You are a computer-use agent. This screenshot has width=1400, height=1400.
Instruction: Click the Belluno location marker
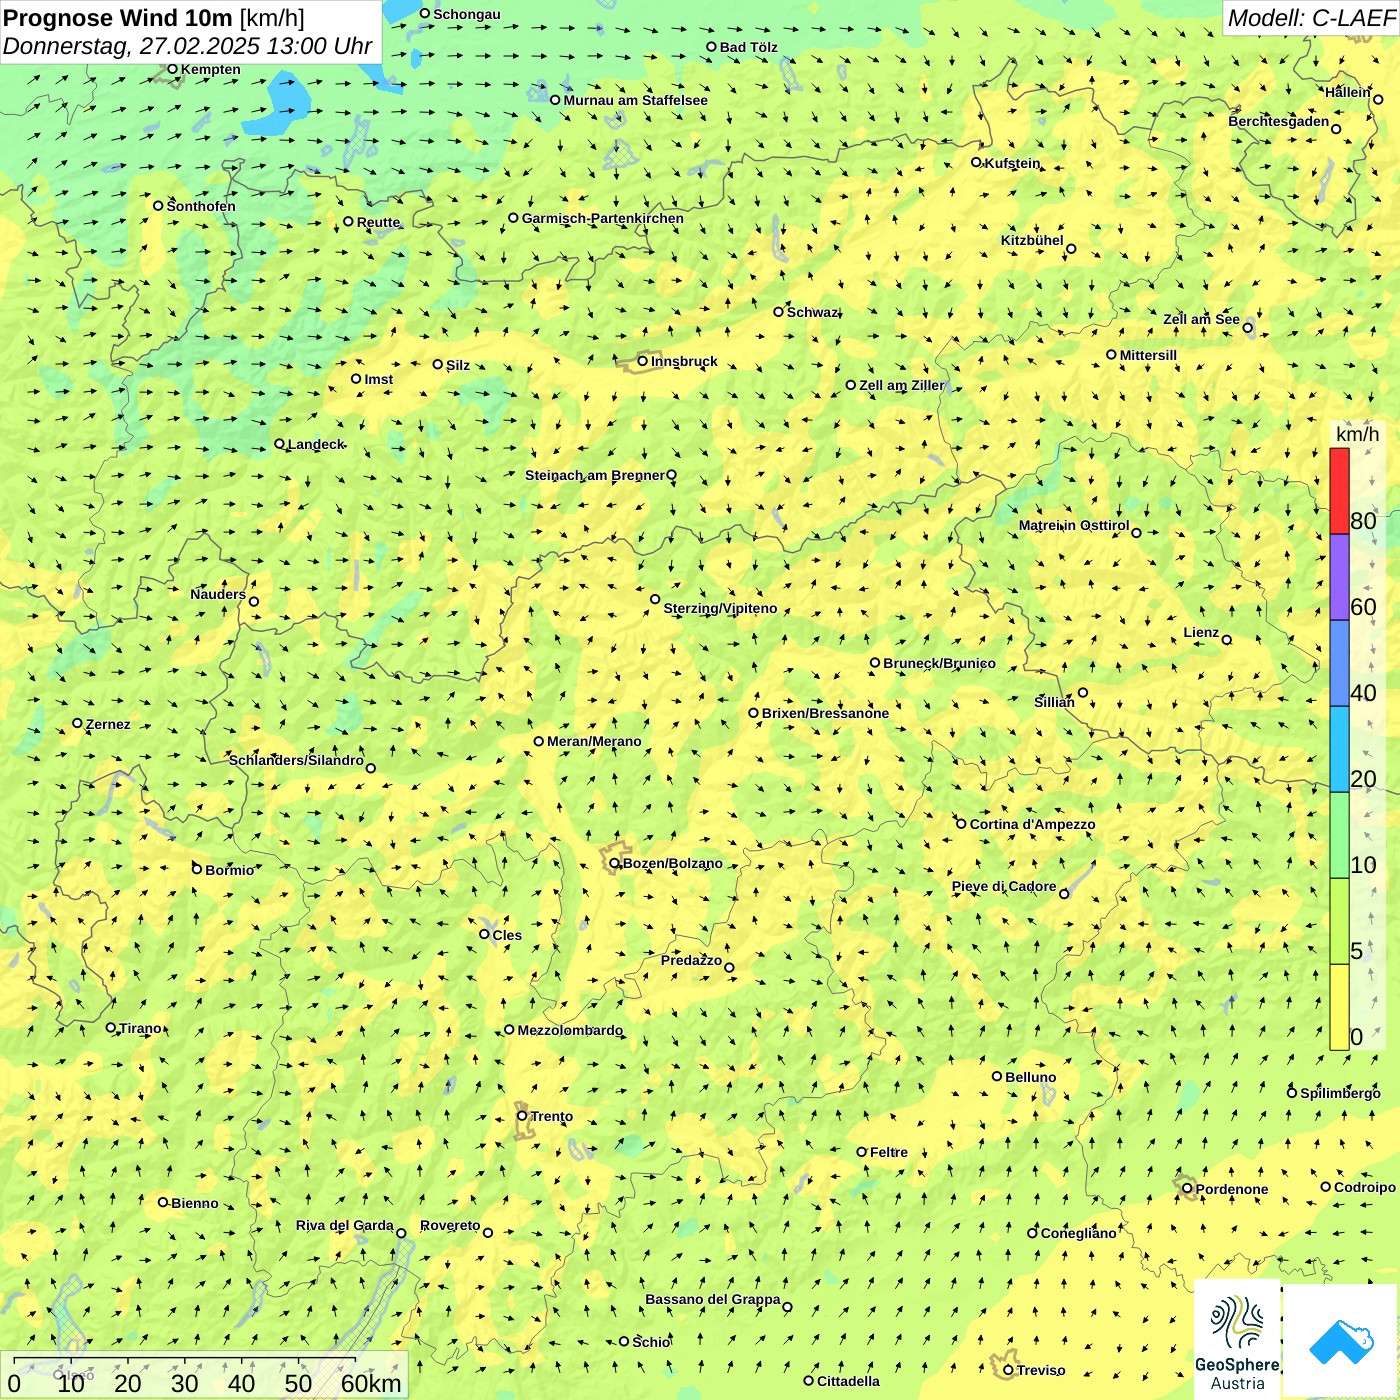pyautogui.click(x=997, y=1077)
